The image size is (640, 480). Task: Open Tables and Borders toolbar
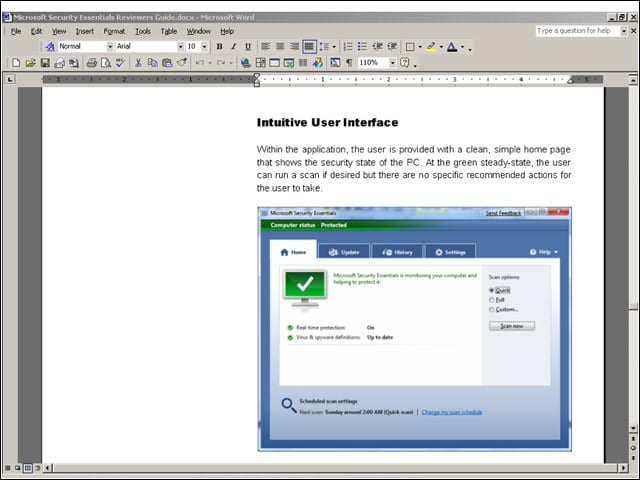[x=260, y=62]
